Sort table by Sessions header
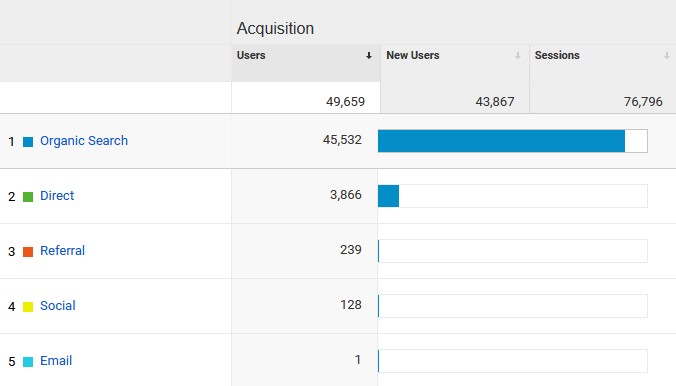676x386 pixels. click(x=557, y=56)
